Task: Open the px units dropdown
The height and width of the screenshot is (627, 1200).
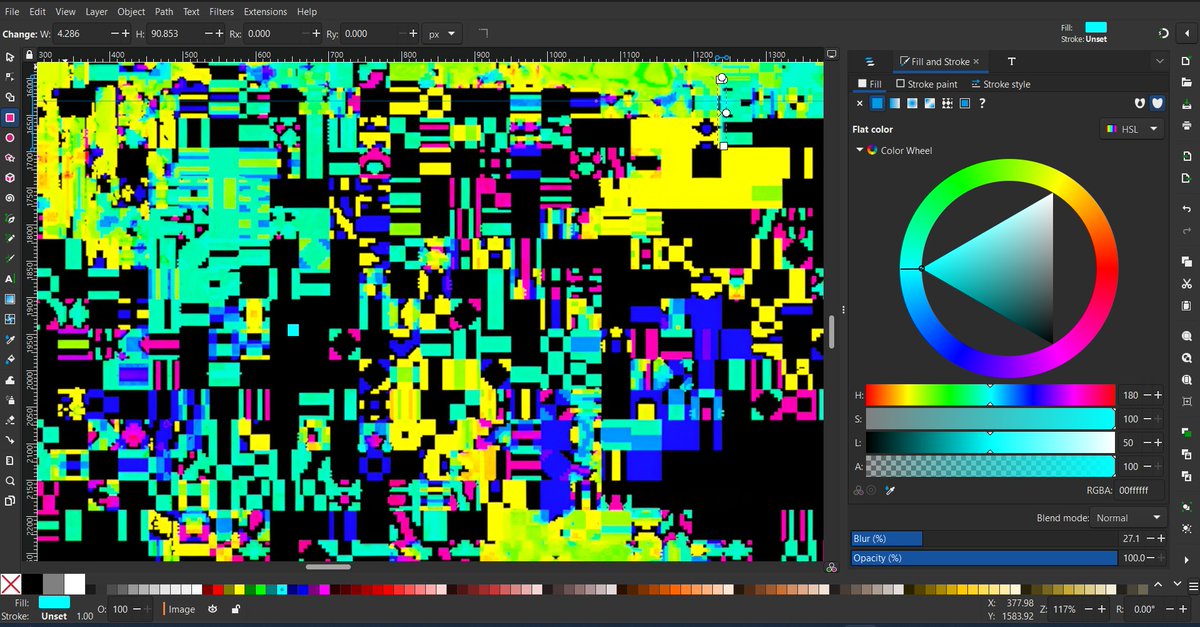Action: point(441,33)
